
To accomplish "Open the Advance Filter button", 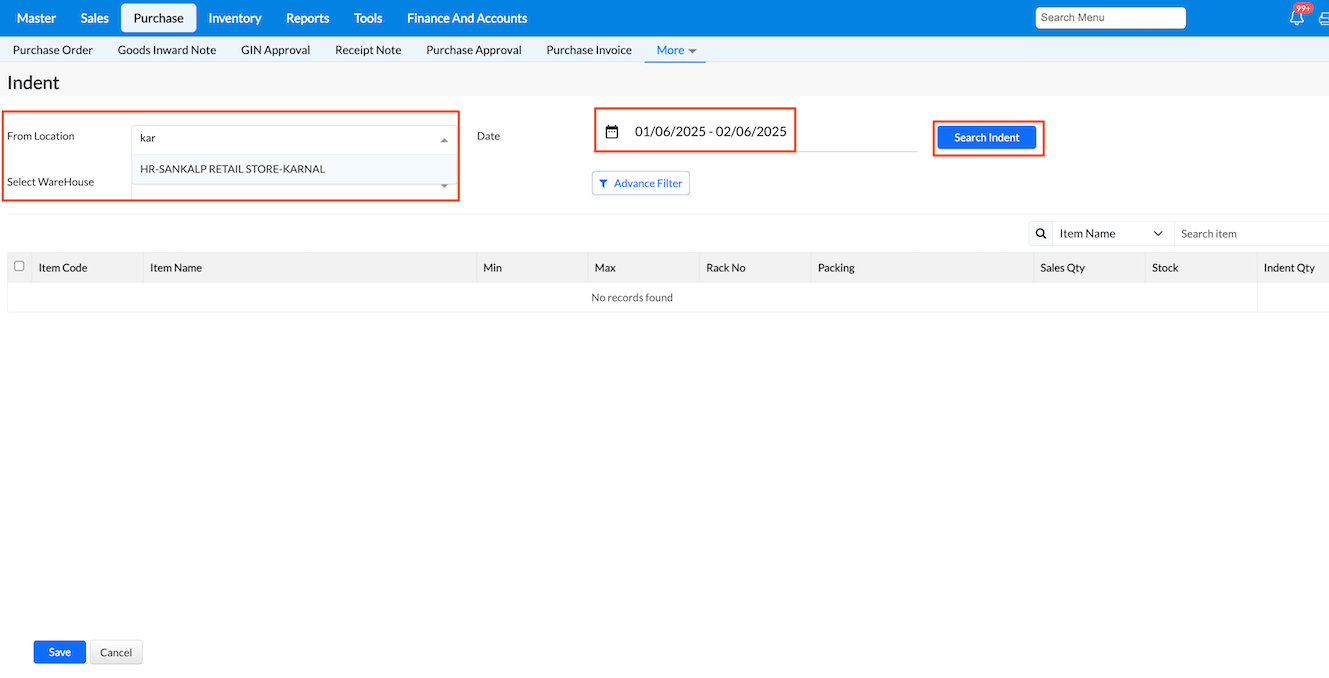I will coord(641,183).
